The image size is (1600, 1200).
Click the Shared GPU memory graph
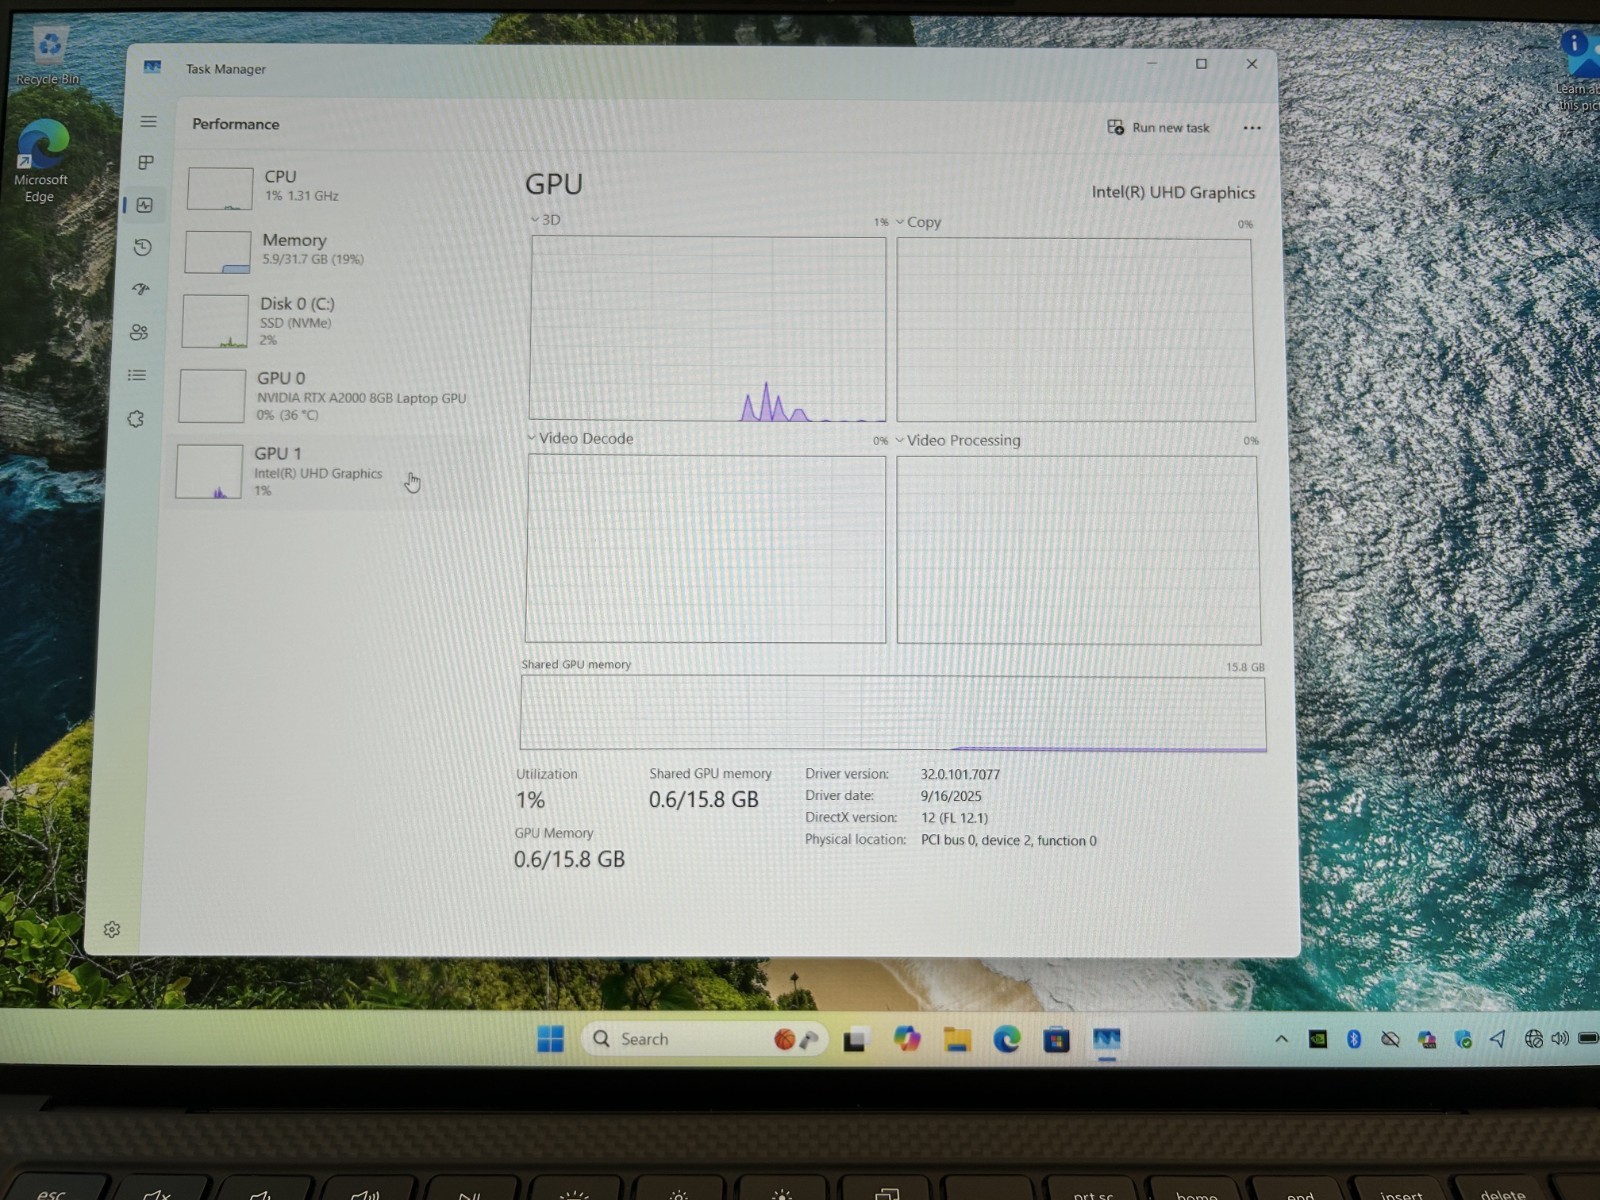tap(892, 713)
